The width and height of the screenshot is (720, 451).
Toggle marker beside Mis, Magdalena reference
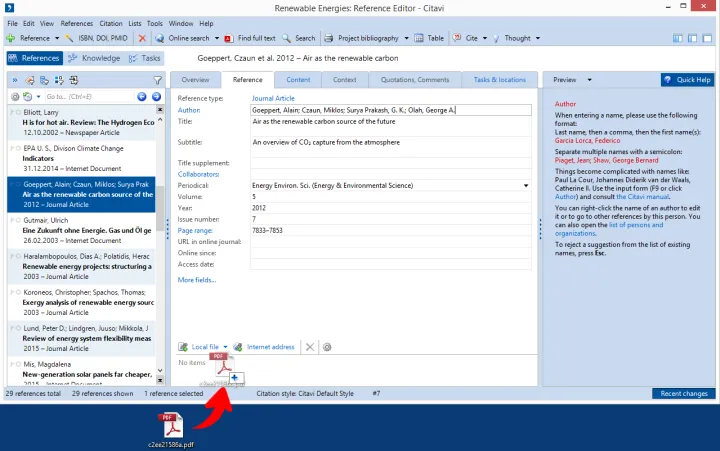17,364
